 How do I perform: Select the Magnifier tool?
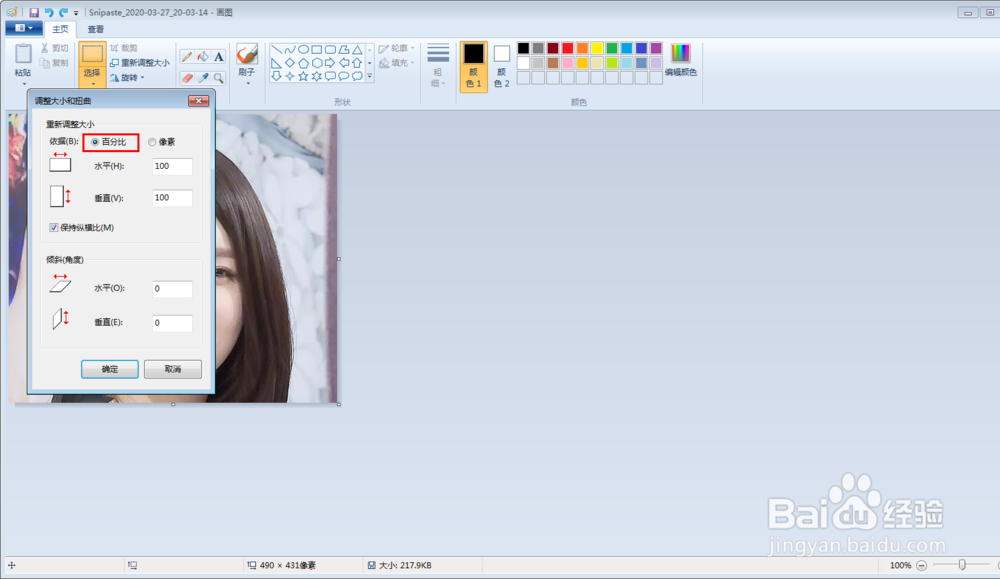219,78
